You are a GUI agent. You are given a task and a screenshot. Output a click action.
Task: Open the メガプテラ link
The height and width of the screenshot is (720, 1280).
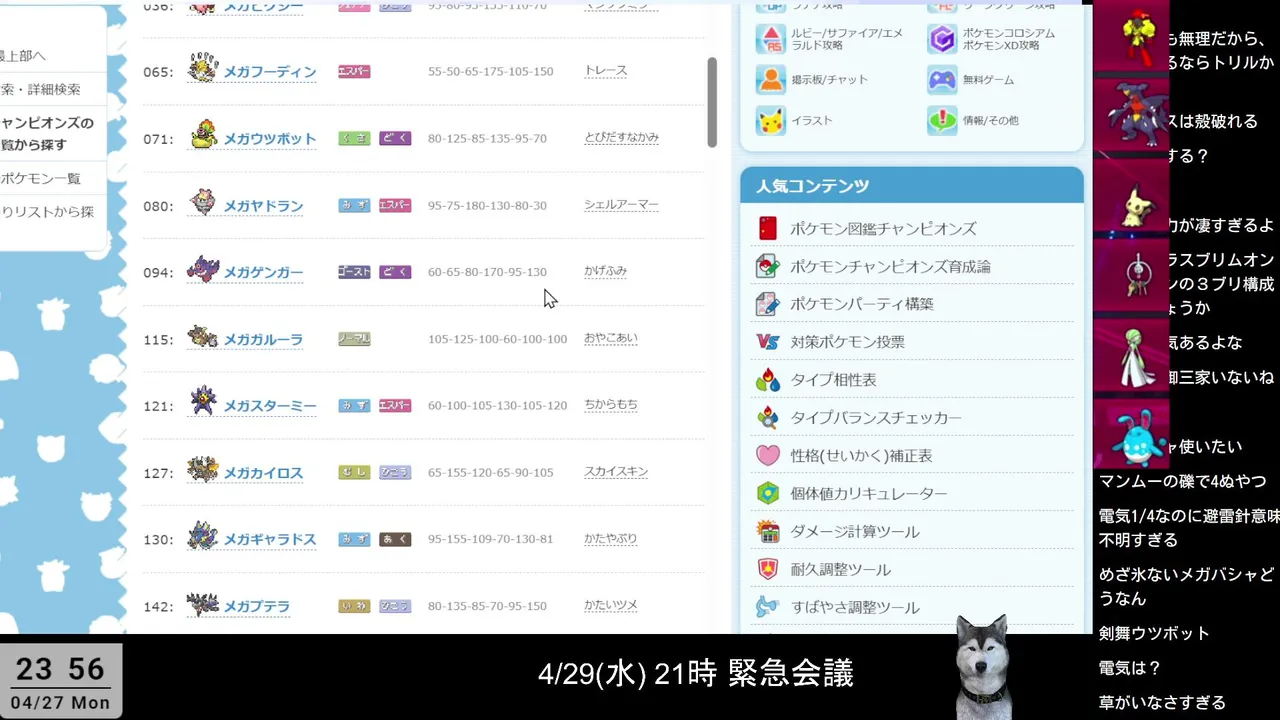[x=257, y=606]
